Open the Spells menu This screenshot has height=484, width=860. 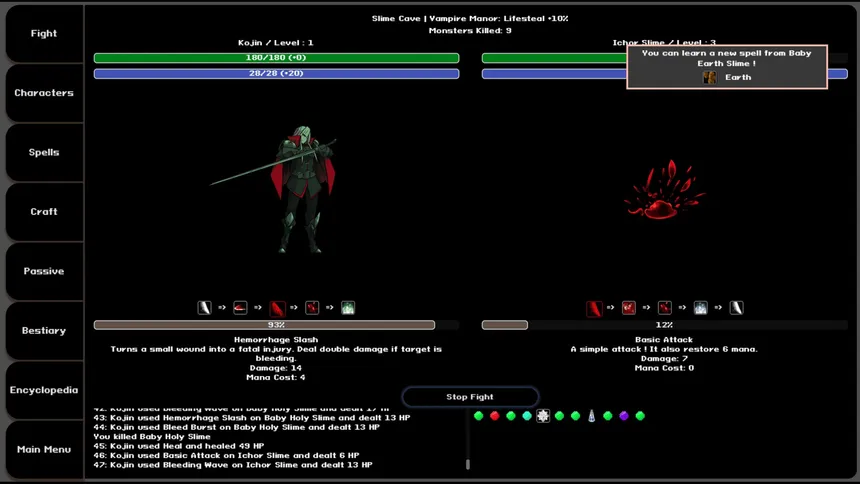[44, 152]
